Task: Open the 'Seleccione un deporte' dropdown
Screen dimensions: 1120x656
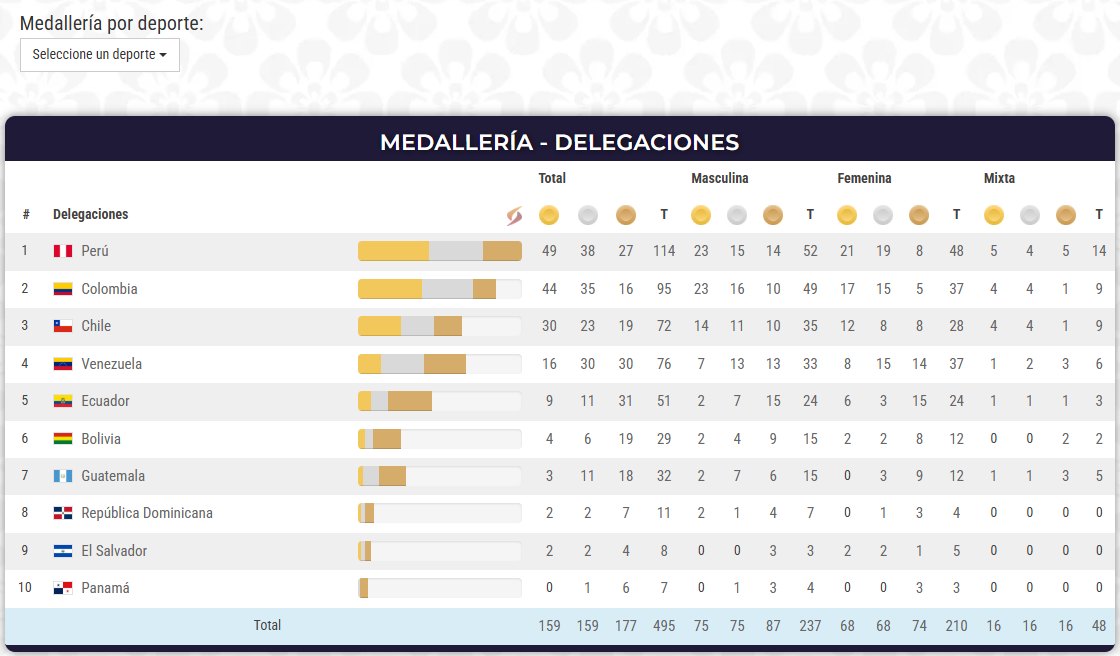Action: (99, 55)
